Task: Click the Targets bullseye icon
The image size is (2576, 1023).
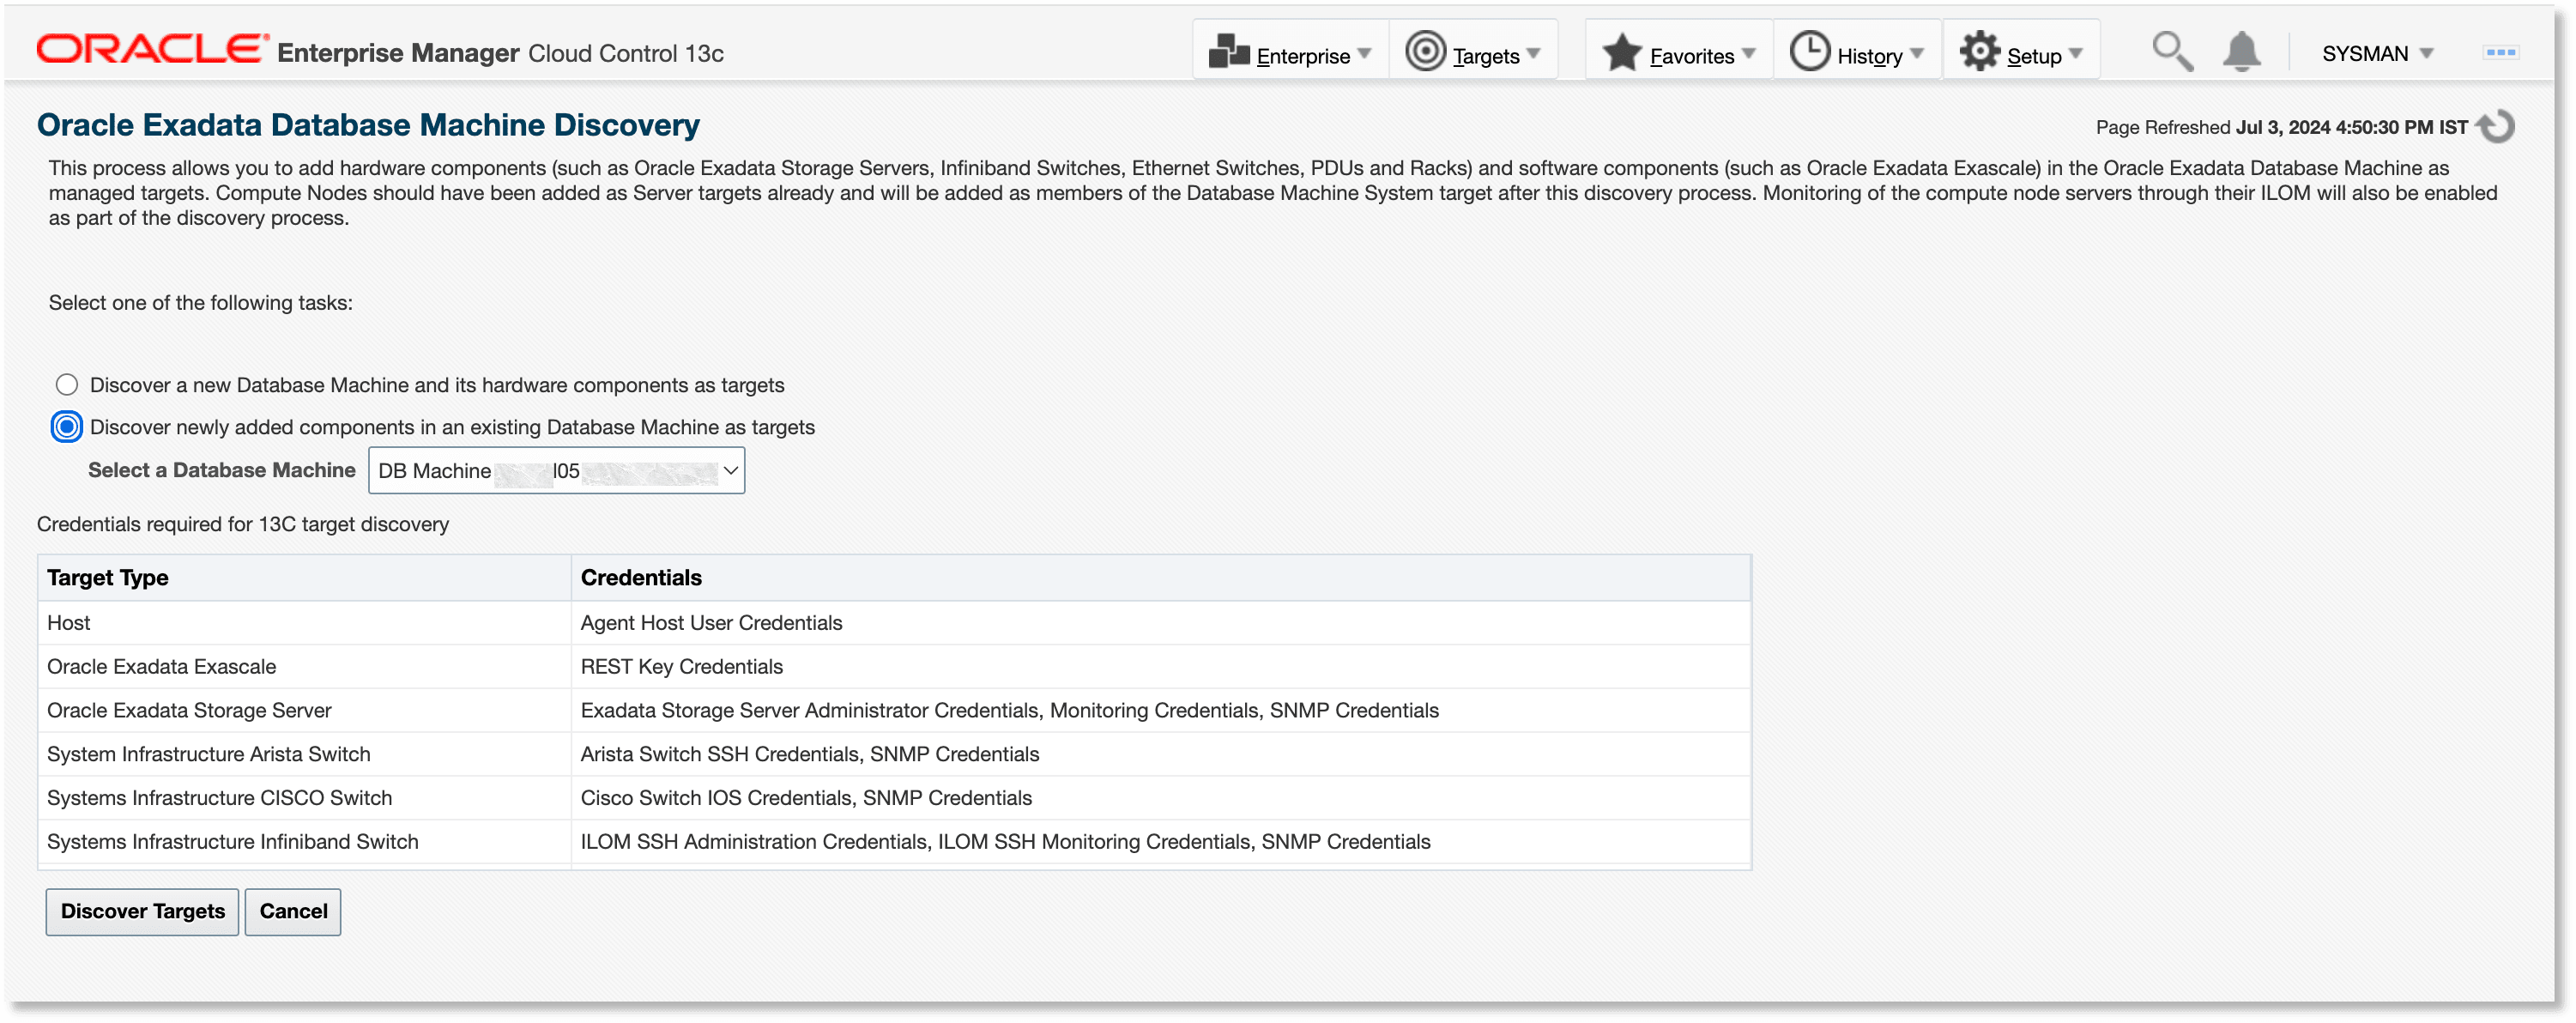Action: (1425, 51)
